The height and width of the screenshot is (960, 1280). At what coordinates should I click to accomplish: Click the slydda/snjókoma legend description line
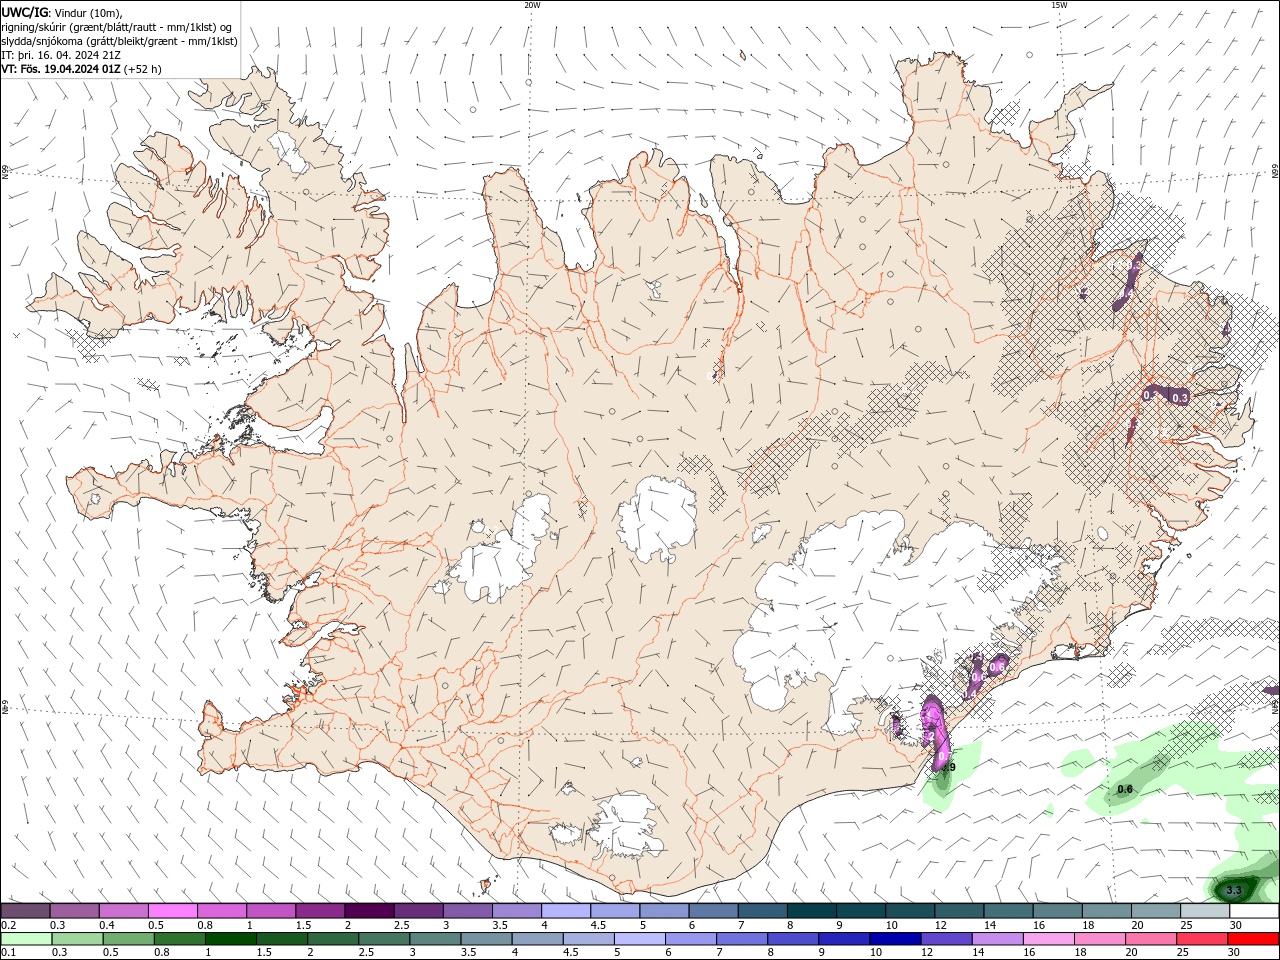coord(119,41)
